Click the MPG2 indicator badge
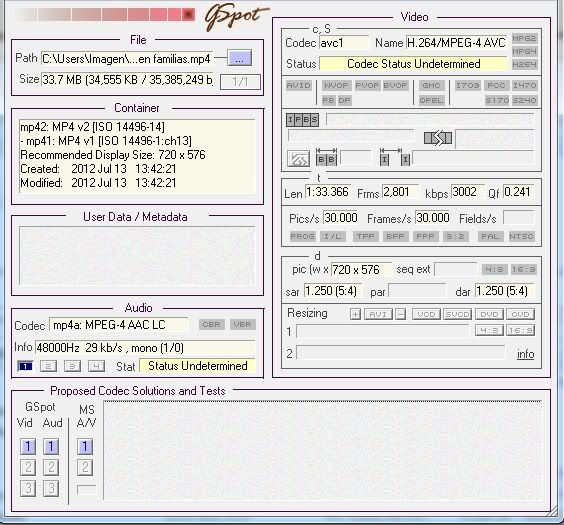This screenshot has height=525, width=564. 524,38
